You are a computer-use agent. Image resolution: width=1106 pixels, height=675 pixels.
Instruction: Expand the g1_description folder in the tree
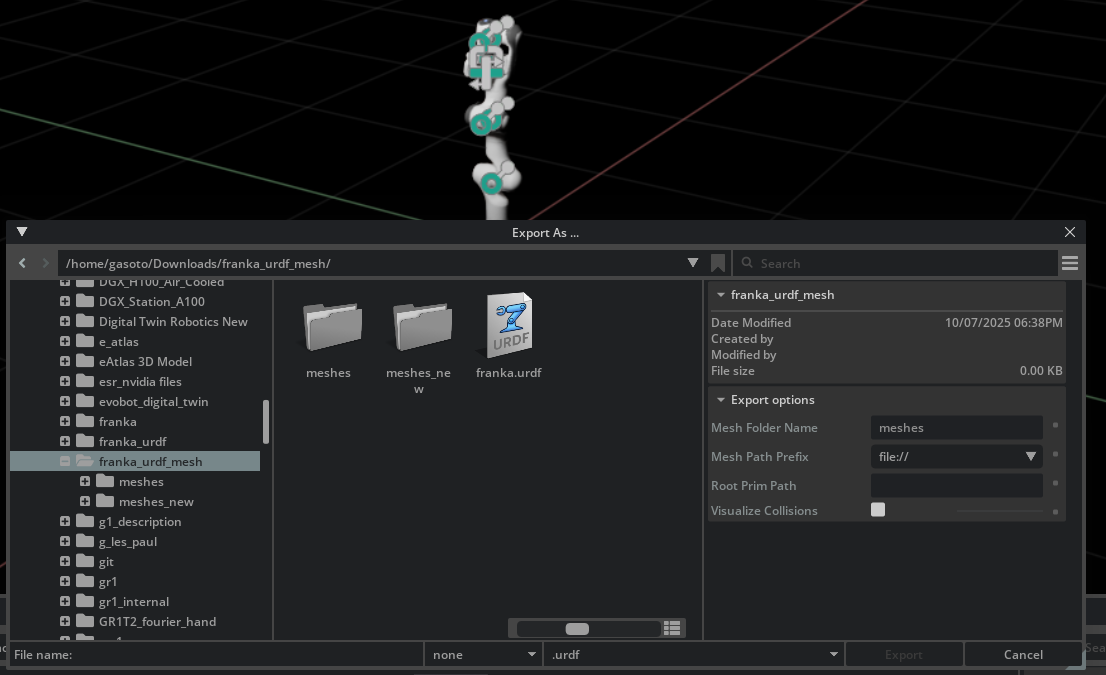pos(64,521)
